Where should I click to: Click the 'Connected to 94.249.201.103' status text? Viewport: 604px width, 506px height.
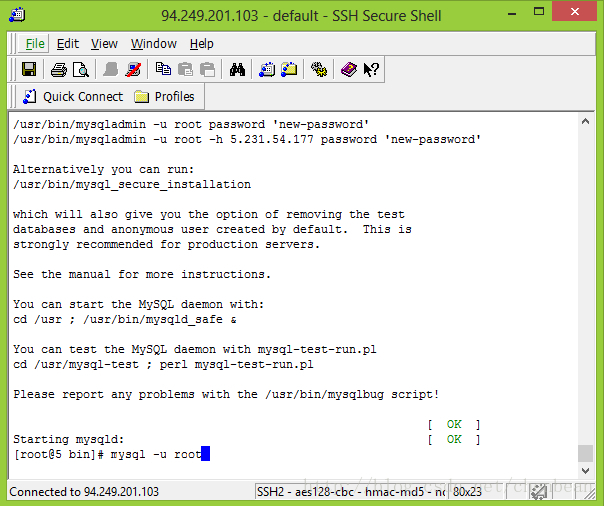point(84,492)
